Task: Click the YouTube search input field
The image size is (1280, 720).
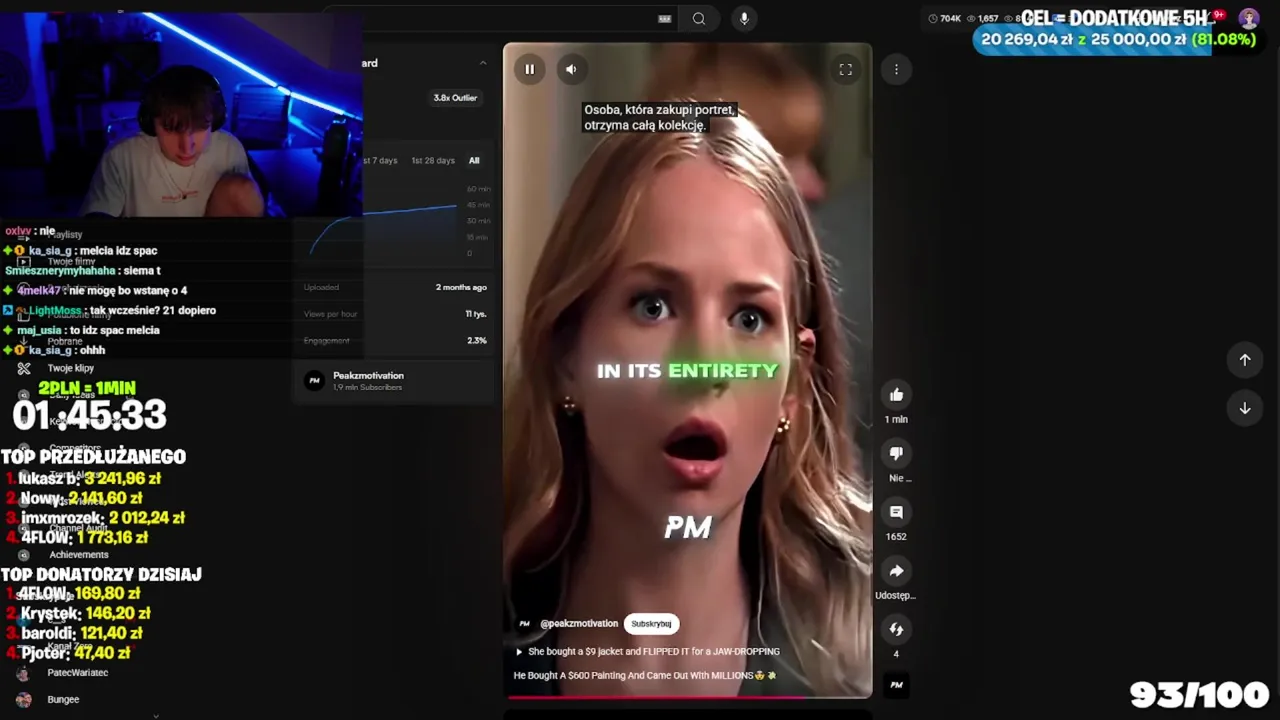Action: point(500,18)
